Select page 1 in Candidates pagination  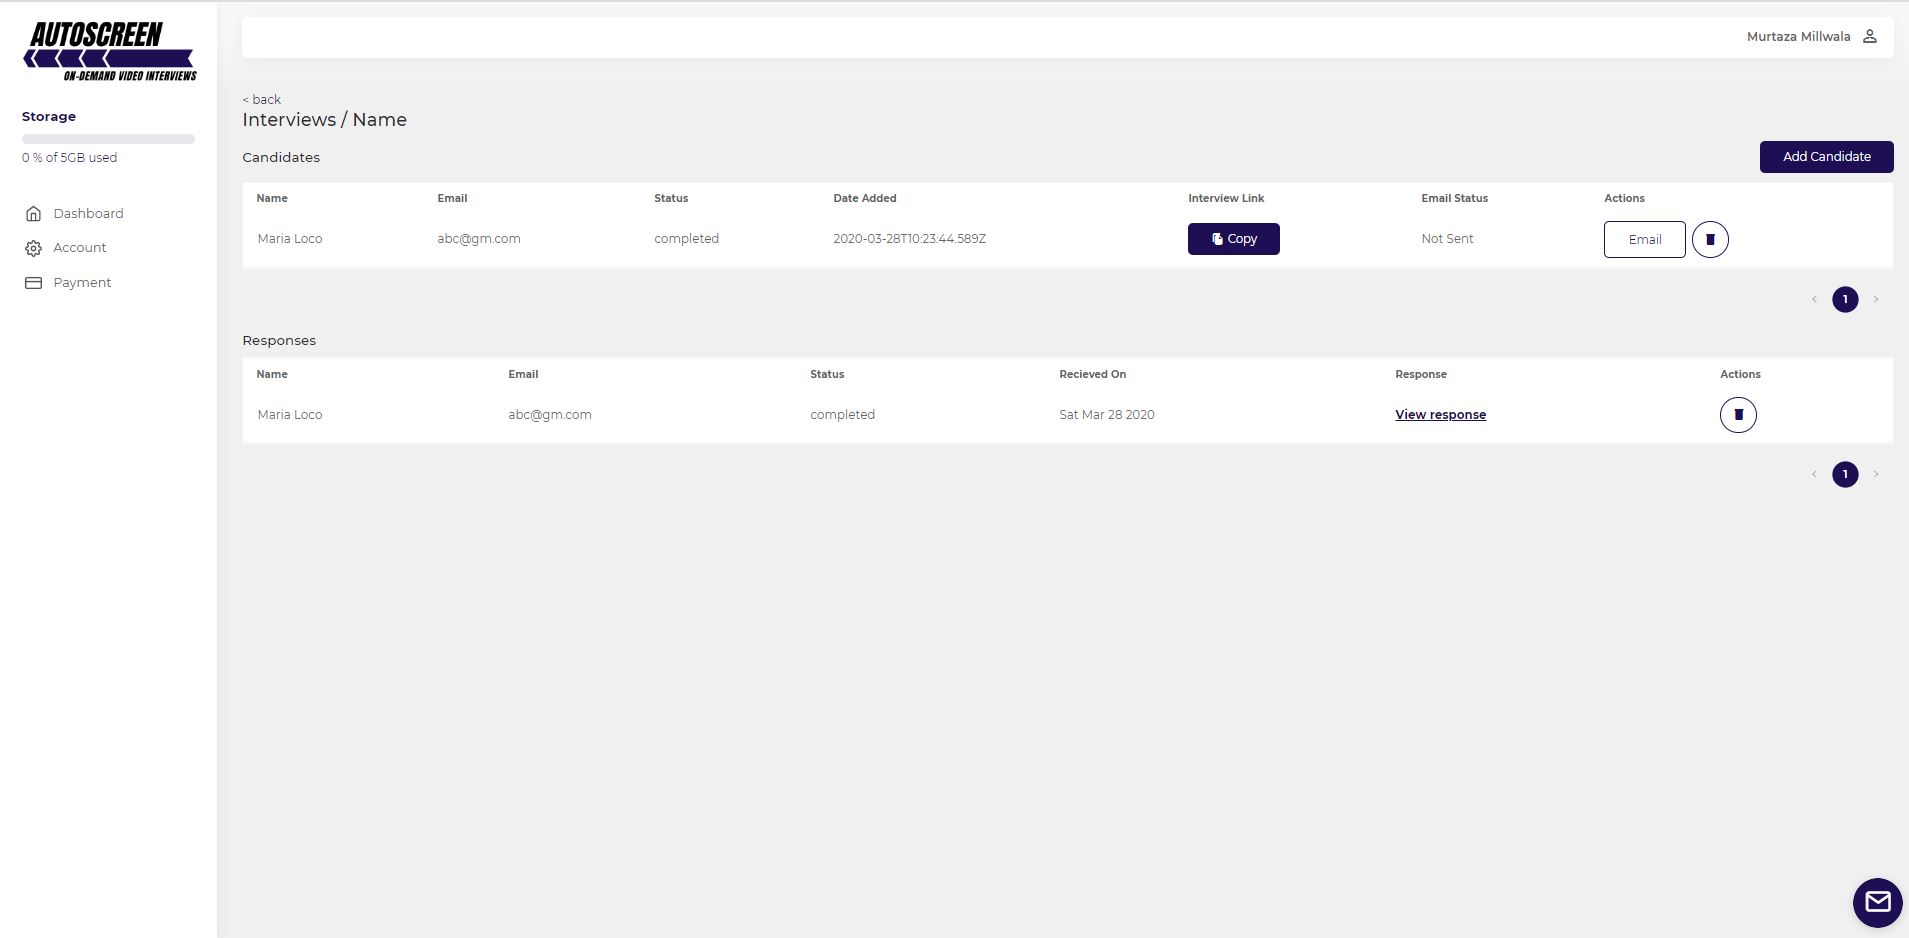coord(1845,300)
